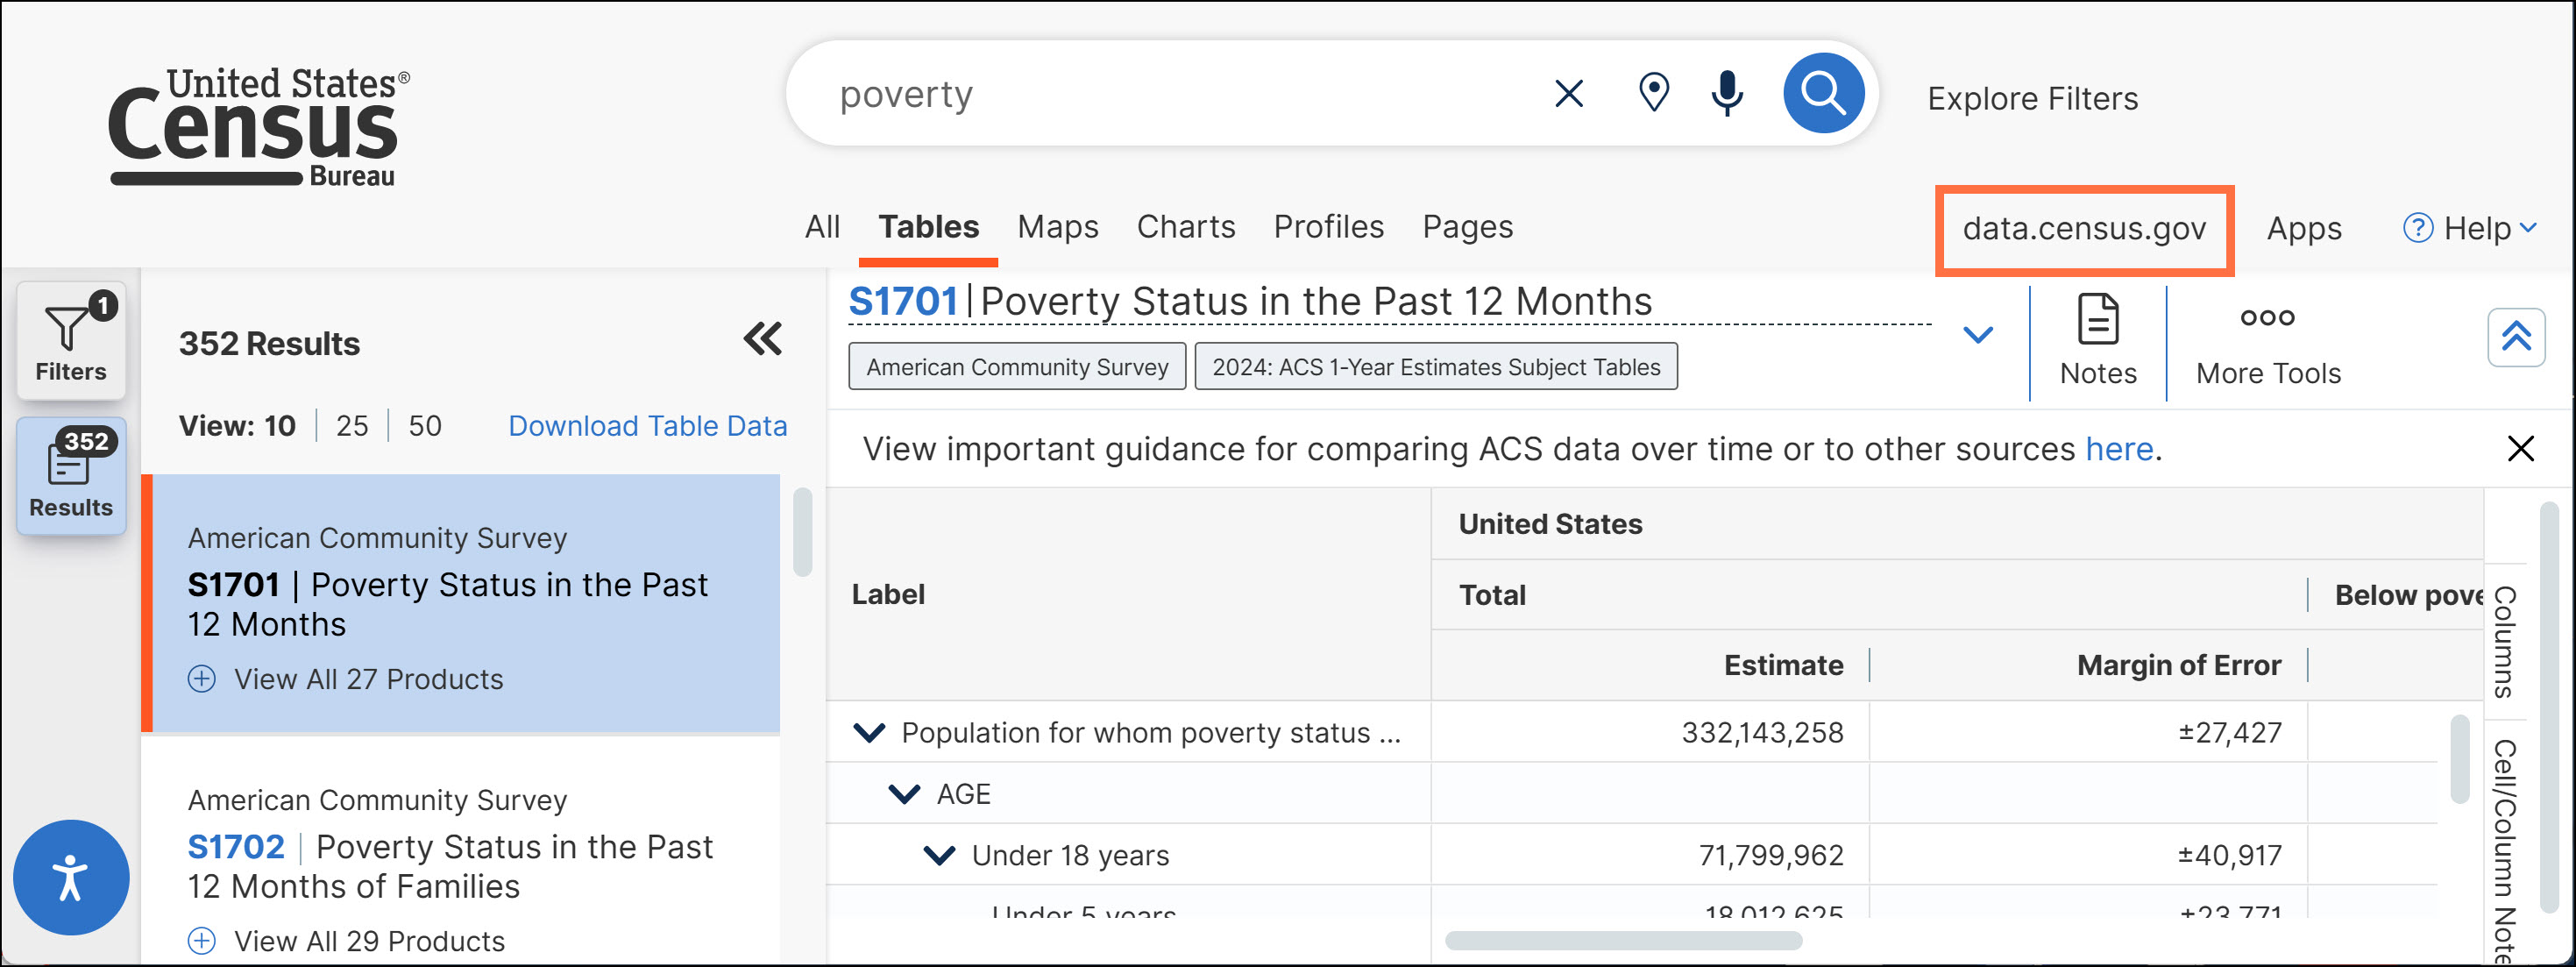
Task: Click the location pin icon in search bar
Action: point(1653,94)
